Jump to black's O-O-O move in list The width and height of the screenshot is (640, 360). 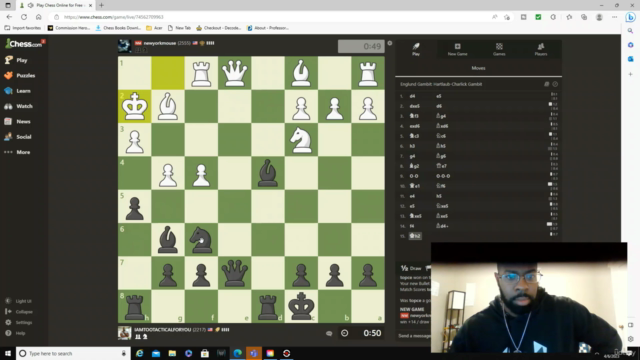click(x=443, y=176)
